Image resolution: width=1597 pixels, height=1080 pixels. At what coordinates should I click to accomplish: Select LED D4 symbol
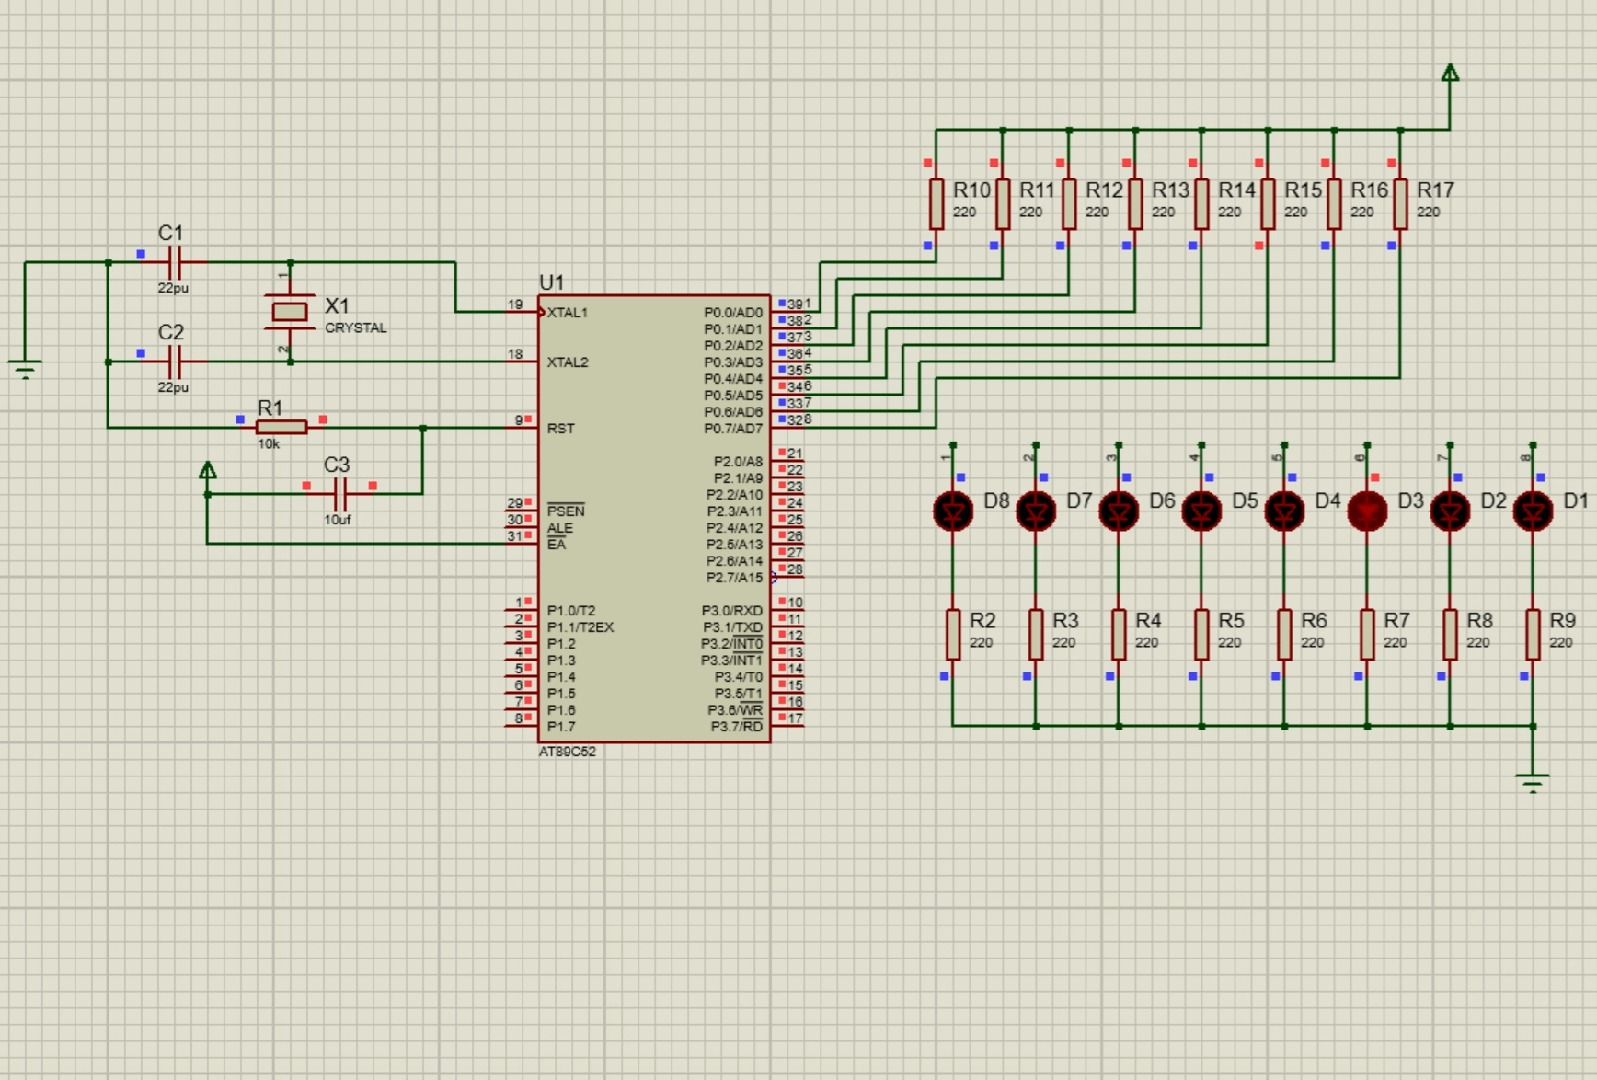[x=1285, y=512]
